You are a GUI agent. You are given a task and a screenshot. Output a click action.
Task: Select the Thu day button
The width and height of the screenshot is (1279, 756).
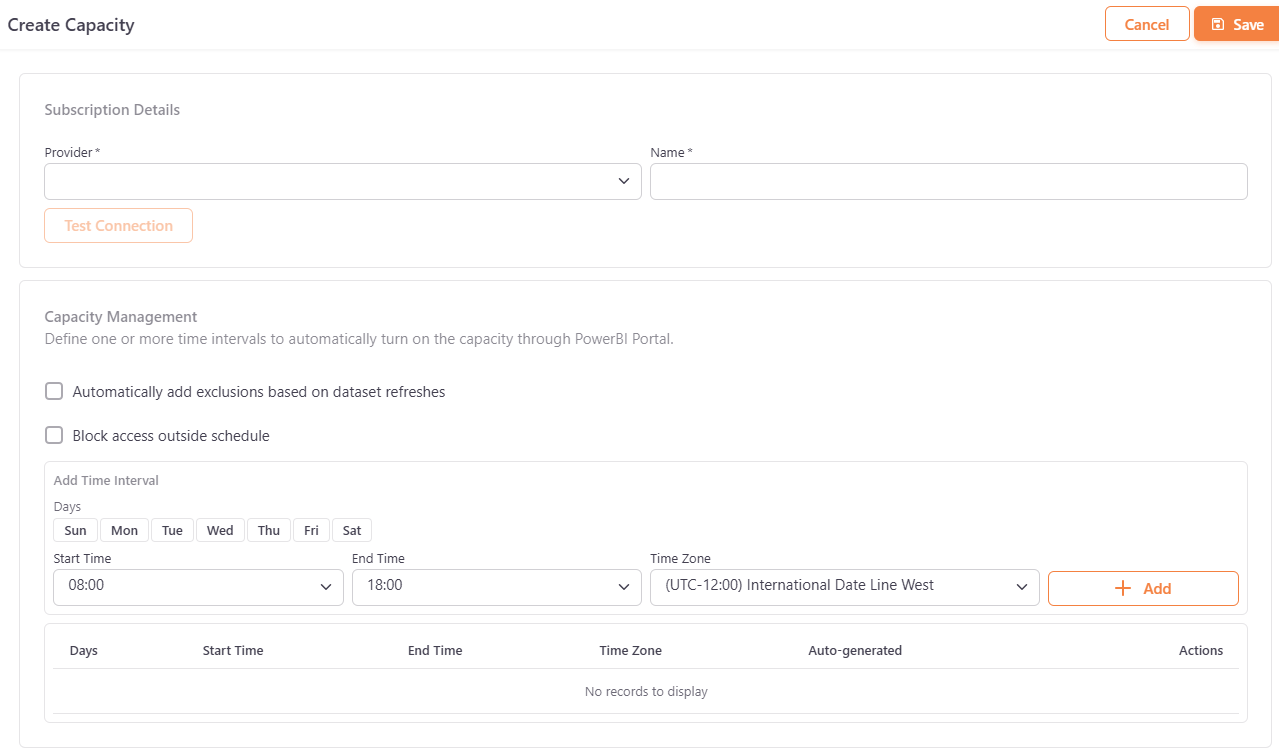point(269,530)
